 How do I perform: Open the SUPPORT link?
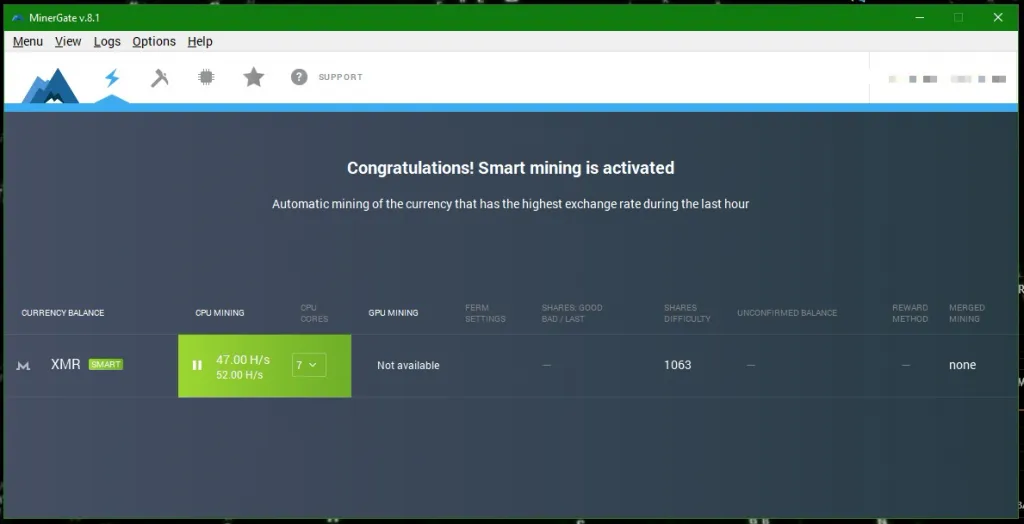pos(340,77)
